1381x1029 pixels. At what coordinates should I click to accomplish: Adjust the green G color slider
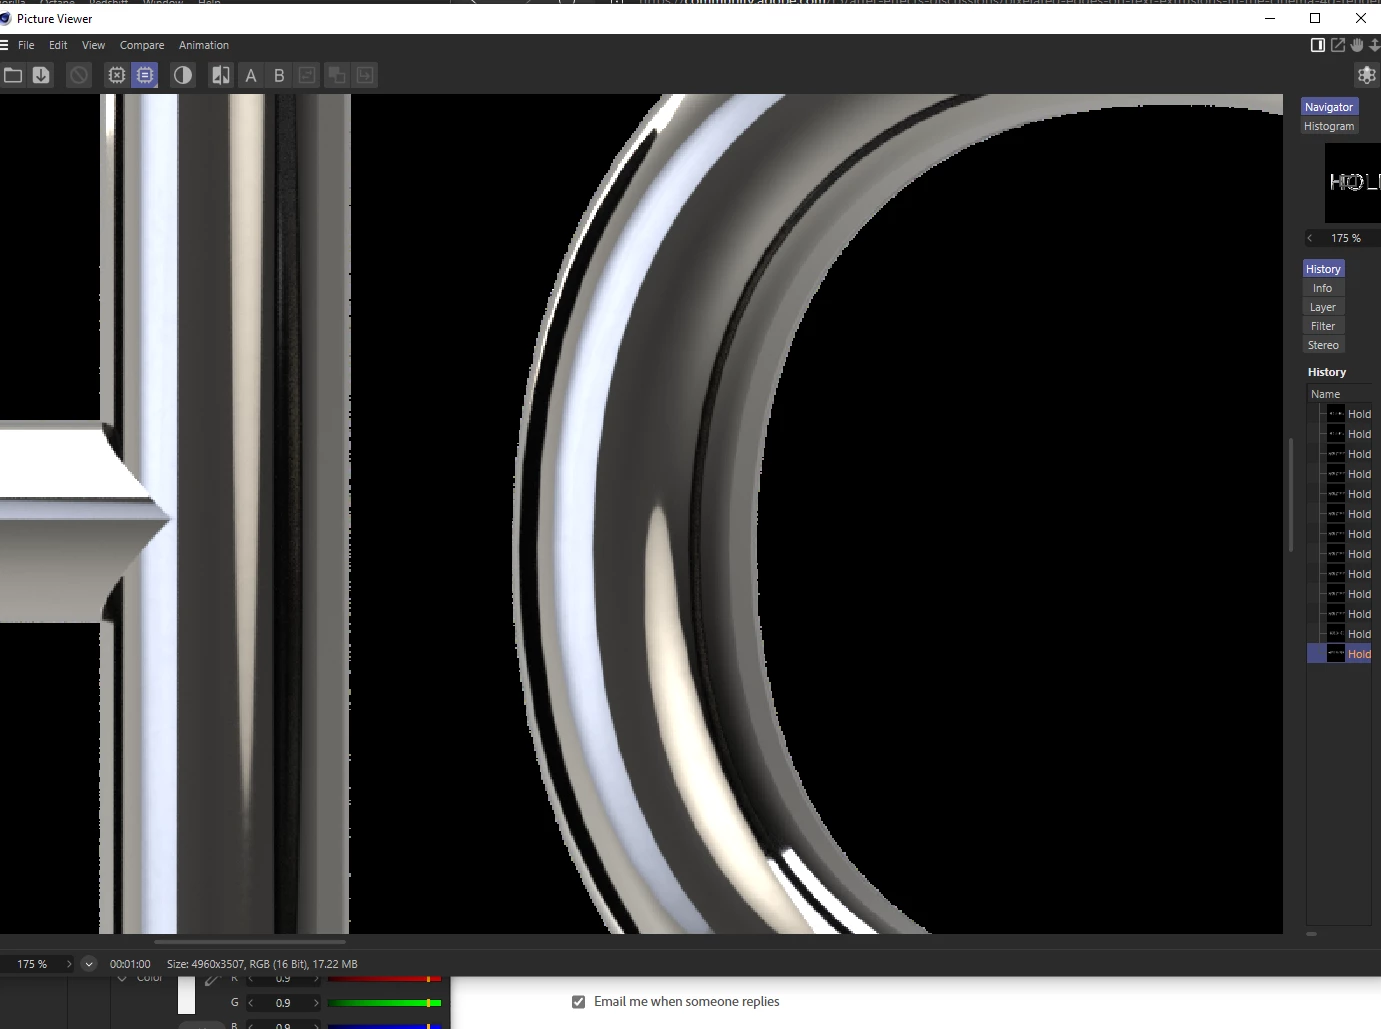(x=385, y=1002)
